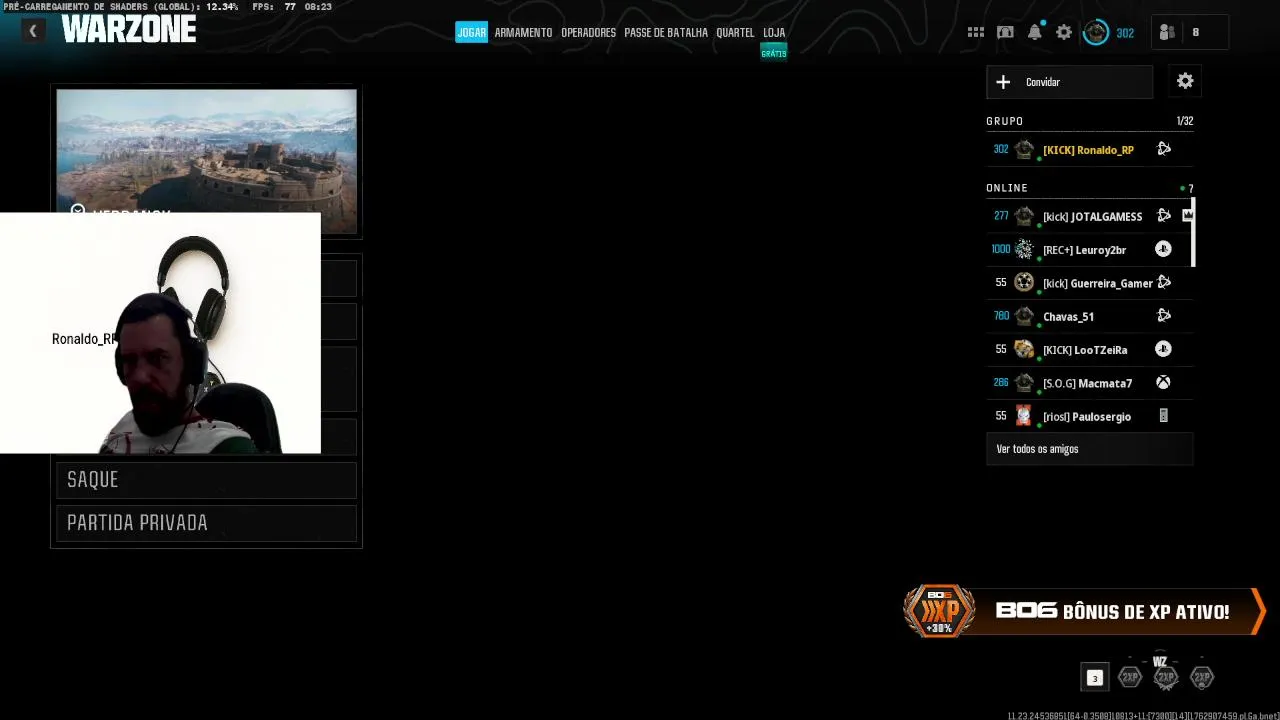Open the headquarters map icon in top bar
This screenshot has height=720, width=1280.
[x=1005, y=32]
